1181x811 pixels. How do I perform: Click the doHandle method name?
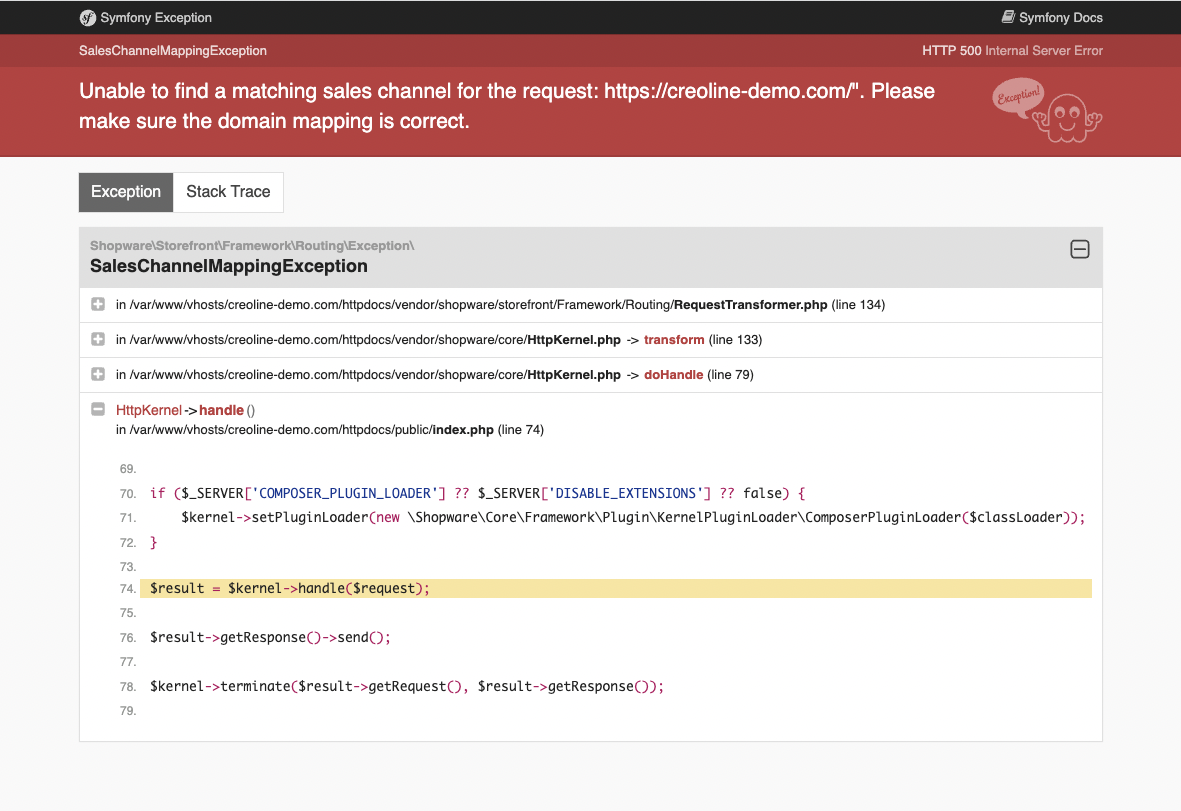(x=673, y=374)
